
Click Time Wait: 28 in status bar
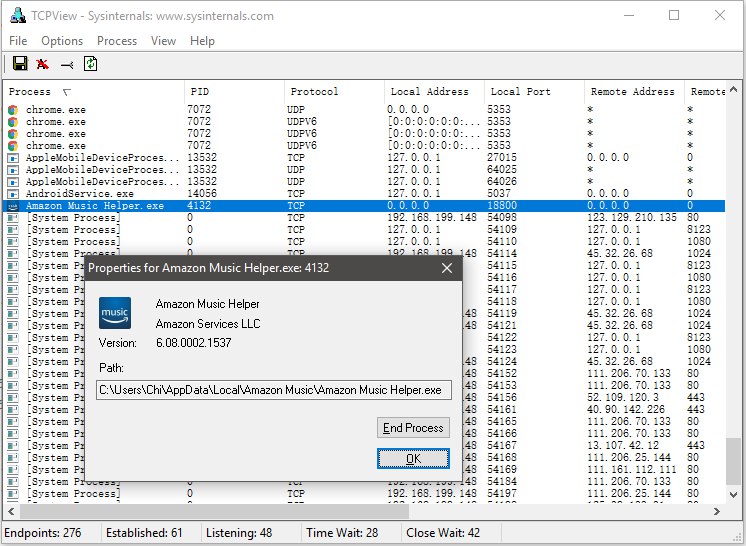(x=342, y=533)
